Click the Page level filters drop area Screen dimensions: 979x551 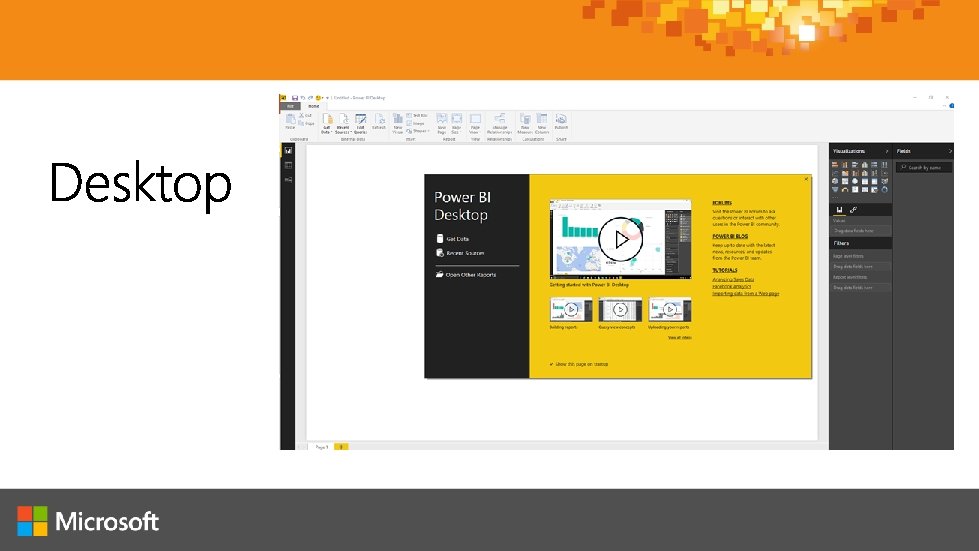[860, 266]
